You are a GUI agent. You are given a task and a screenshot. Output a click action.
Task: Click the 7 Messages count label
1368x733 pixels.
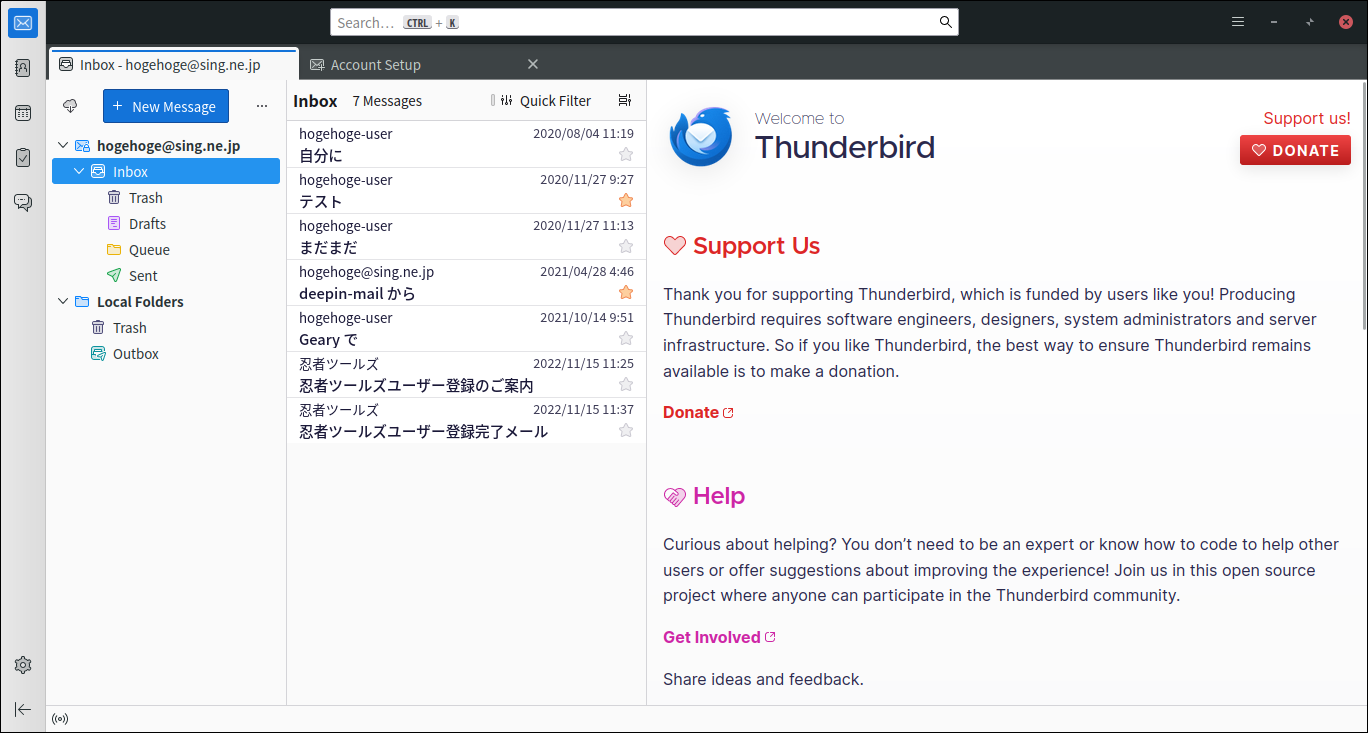click(387, 101)
